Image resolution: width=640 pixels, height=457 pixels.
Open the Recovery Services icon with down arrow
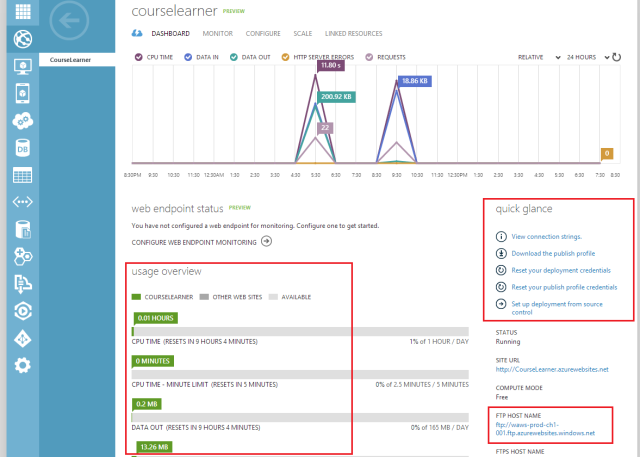[23, 284]
